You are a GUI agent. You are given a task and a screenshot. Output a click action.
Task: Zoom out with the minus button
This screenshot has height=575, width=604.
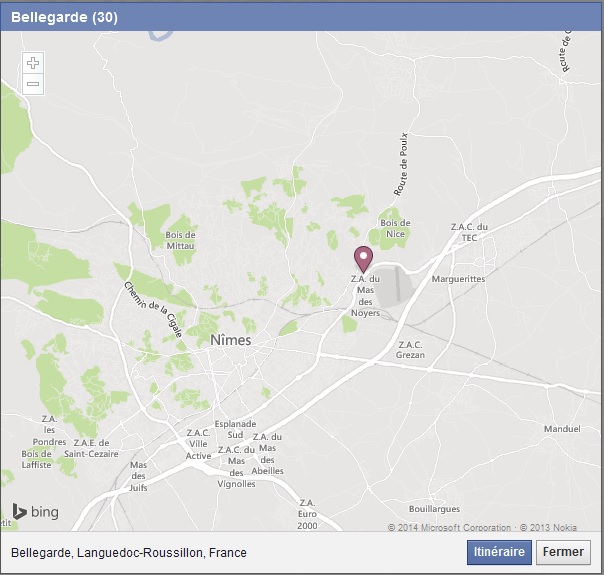(x=33, y=84)
